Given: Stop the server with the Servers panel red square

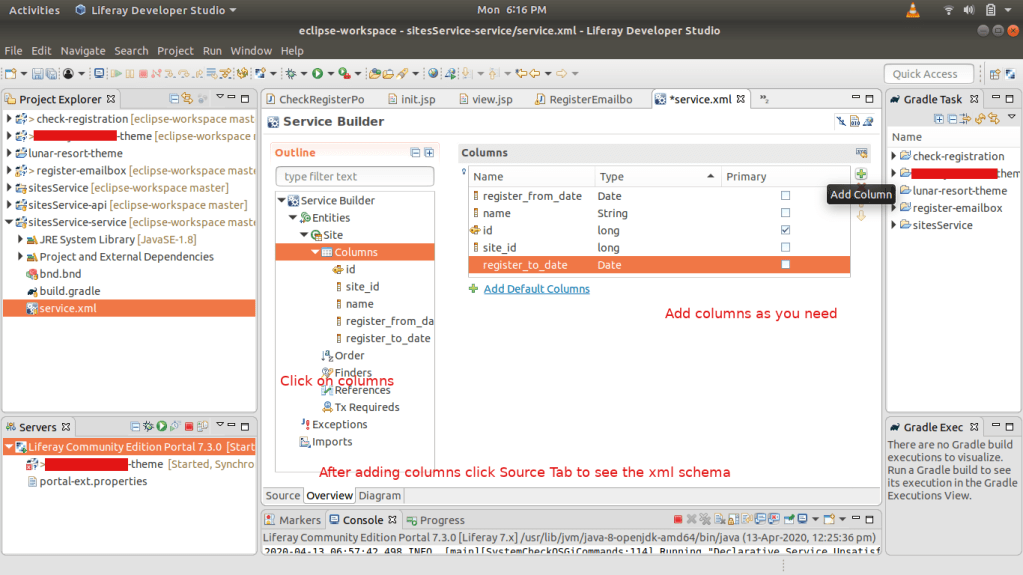Looking at the screenshot, I should pyautogui.click(x=189, y=427).
